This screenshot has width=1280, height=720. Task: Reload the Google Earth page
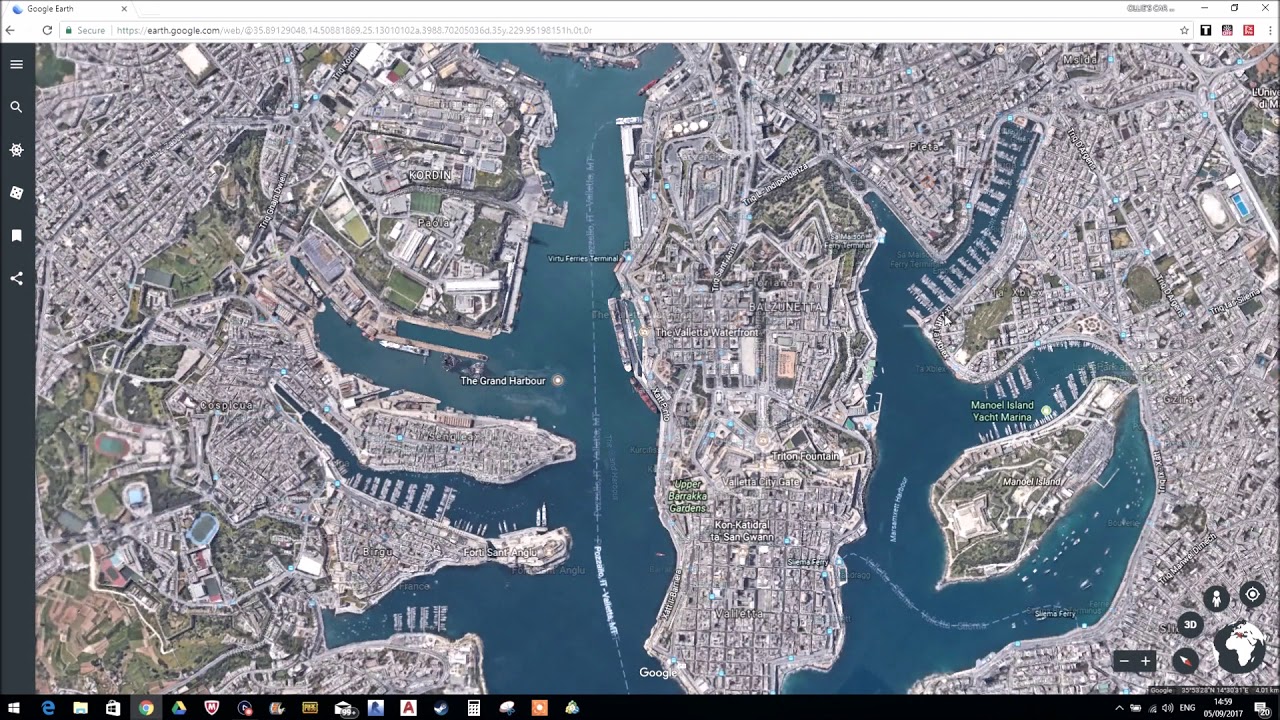[47, 30]
